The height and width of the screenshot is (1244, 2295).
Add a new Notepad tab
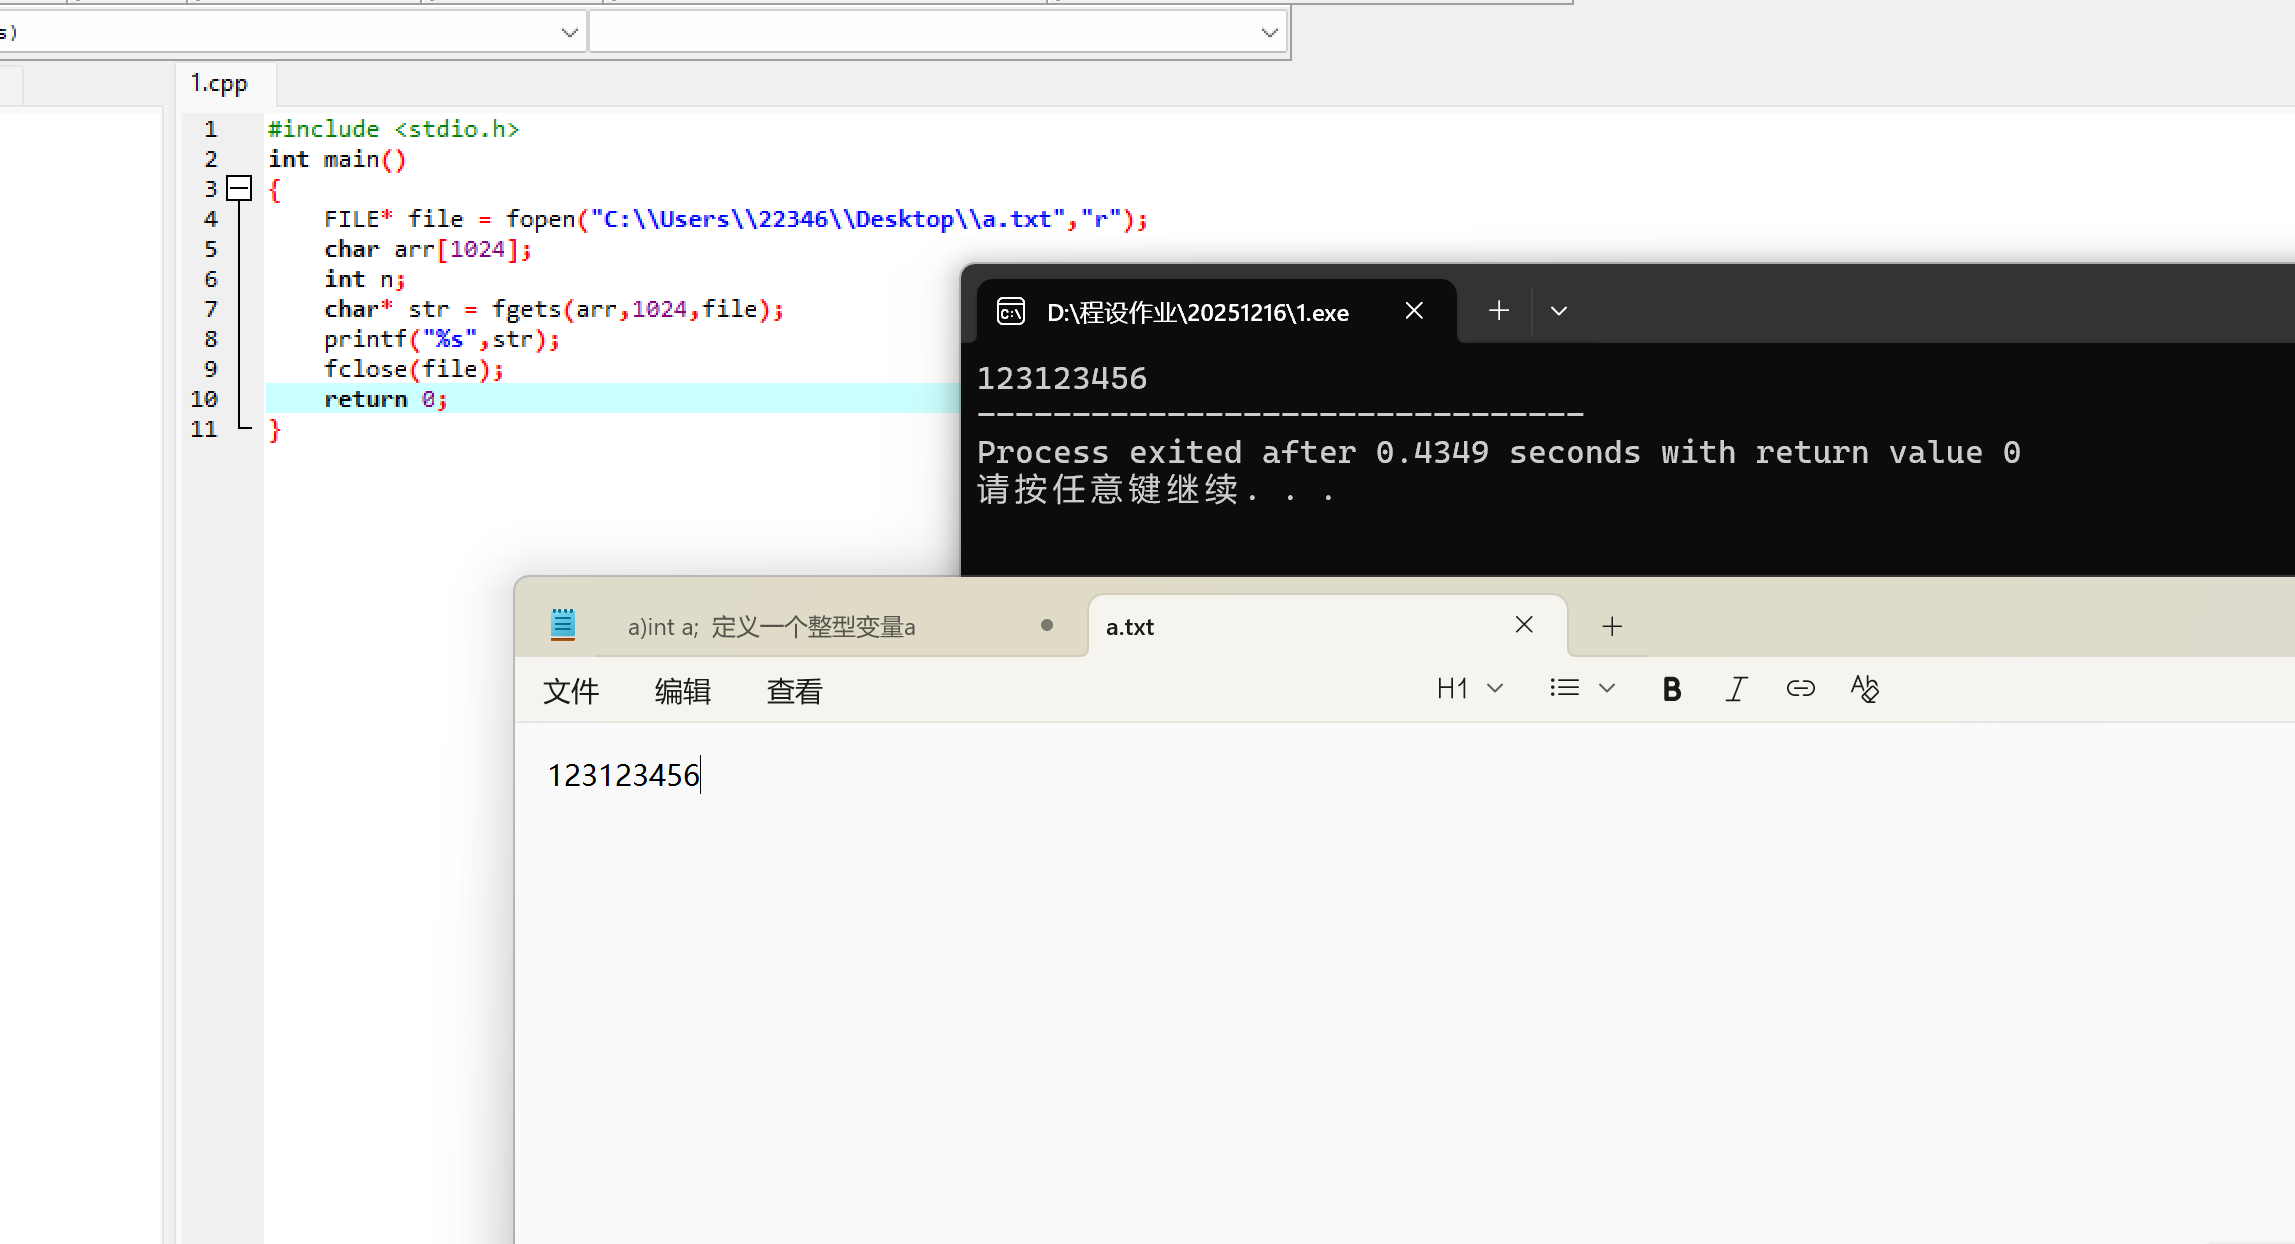(x=1611, y=627)
